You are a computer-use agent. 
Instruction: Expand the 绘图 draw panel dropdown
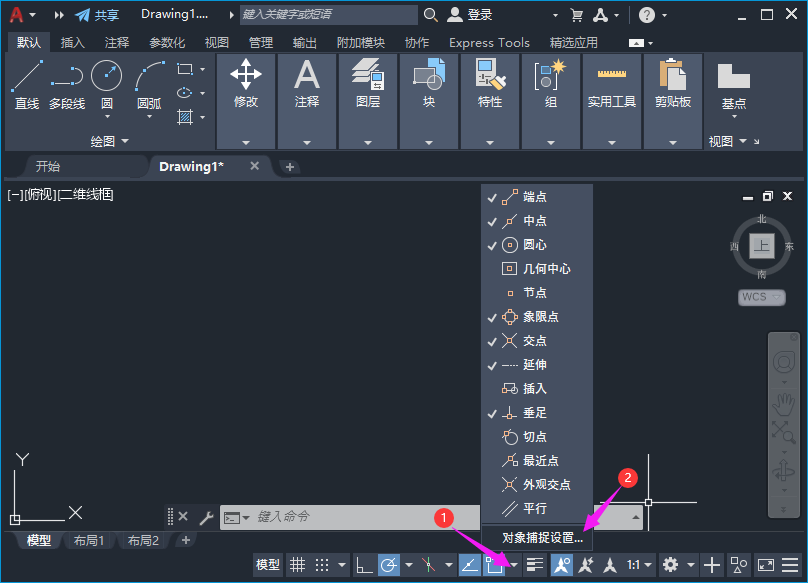tap(110, 141)
